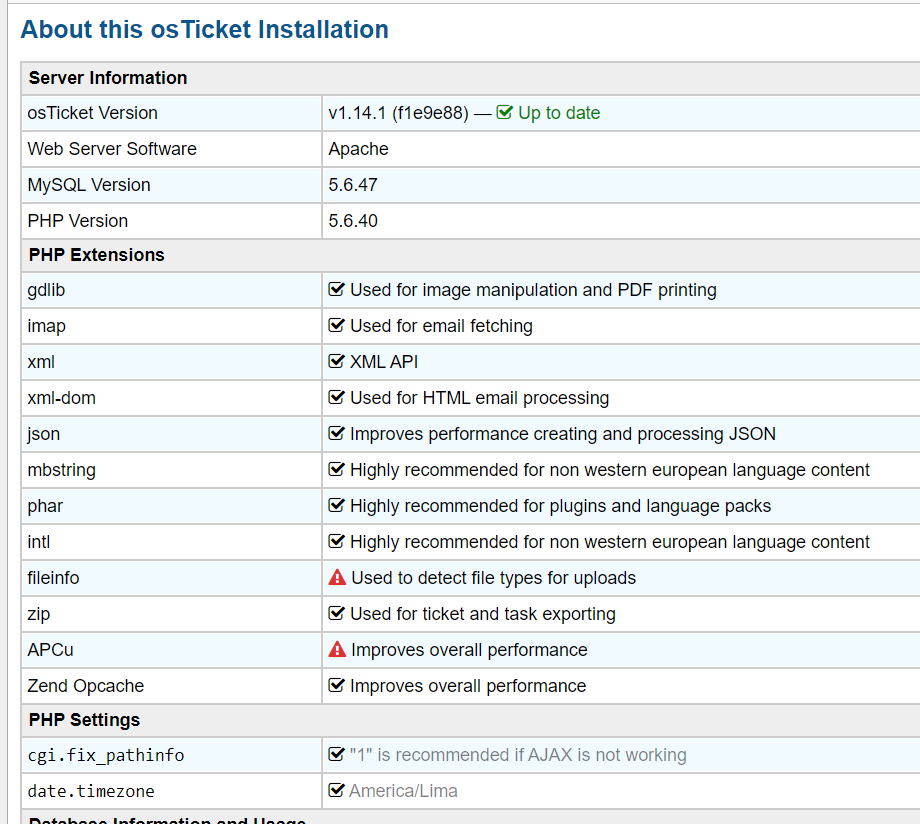Click the version text 'v1.14.1 (f1e9e88)'

[398, 113]
